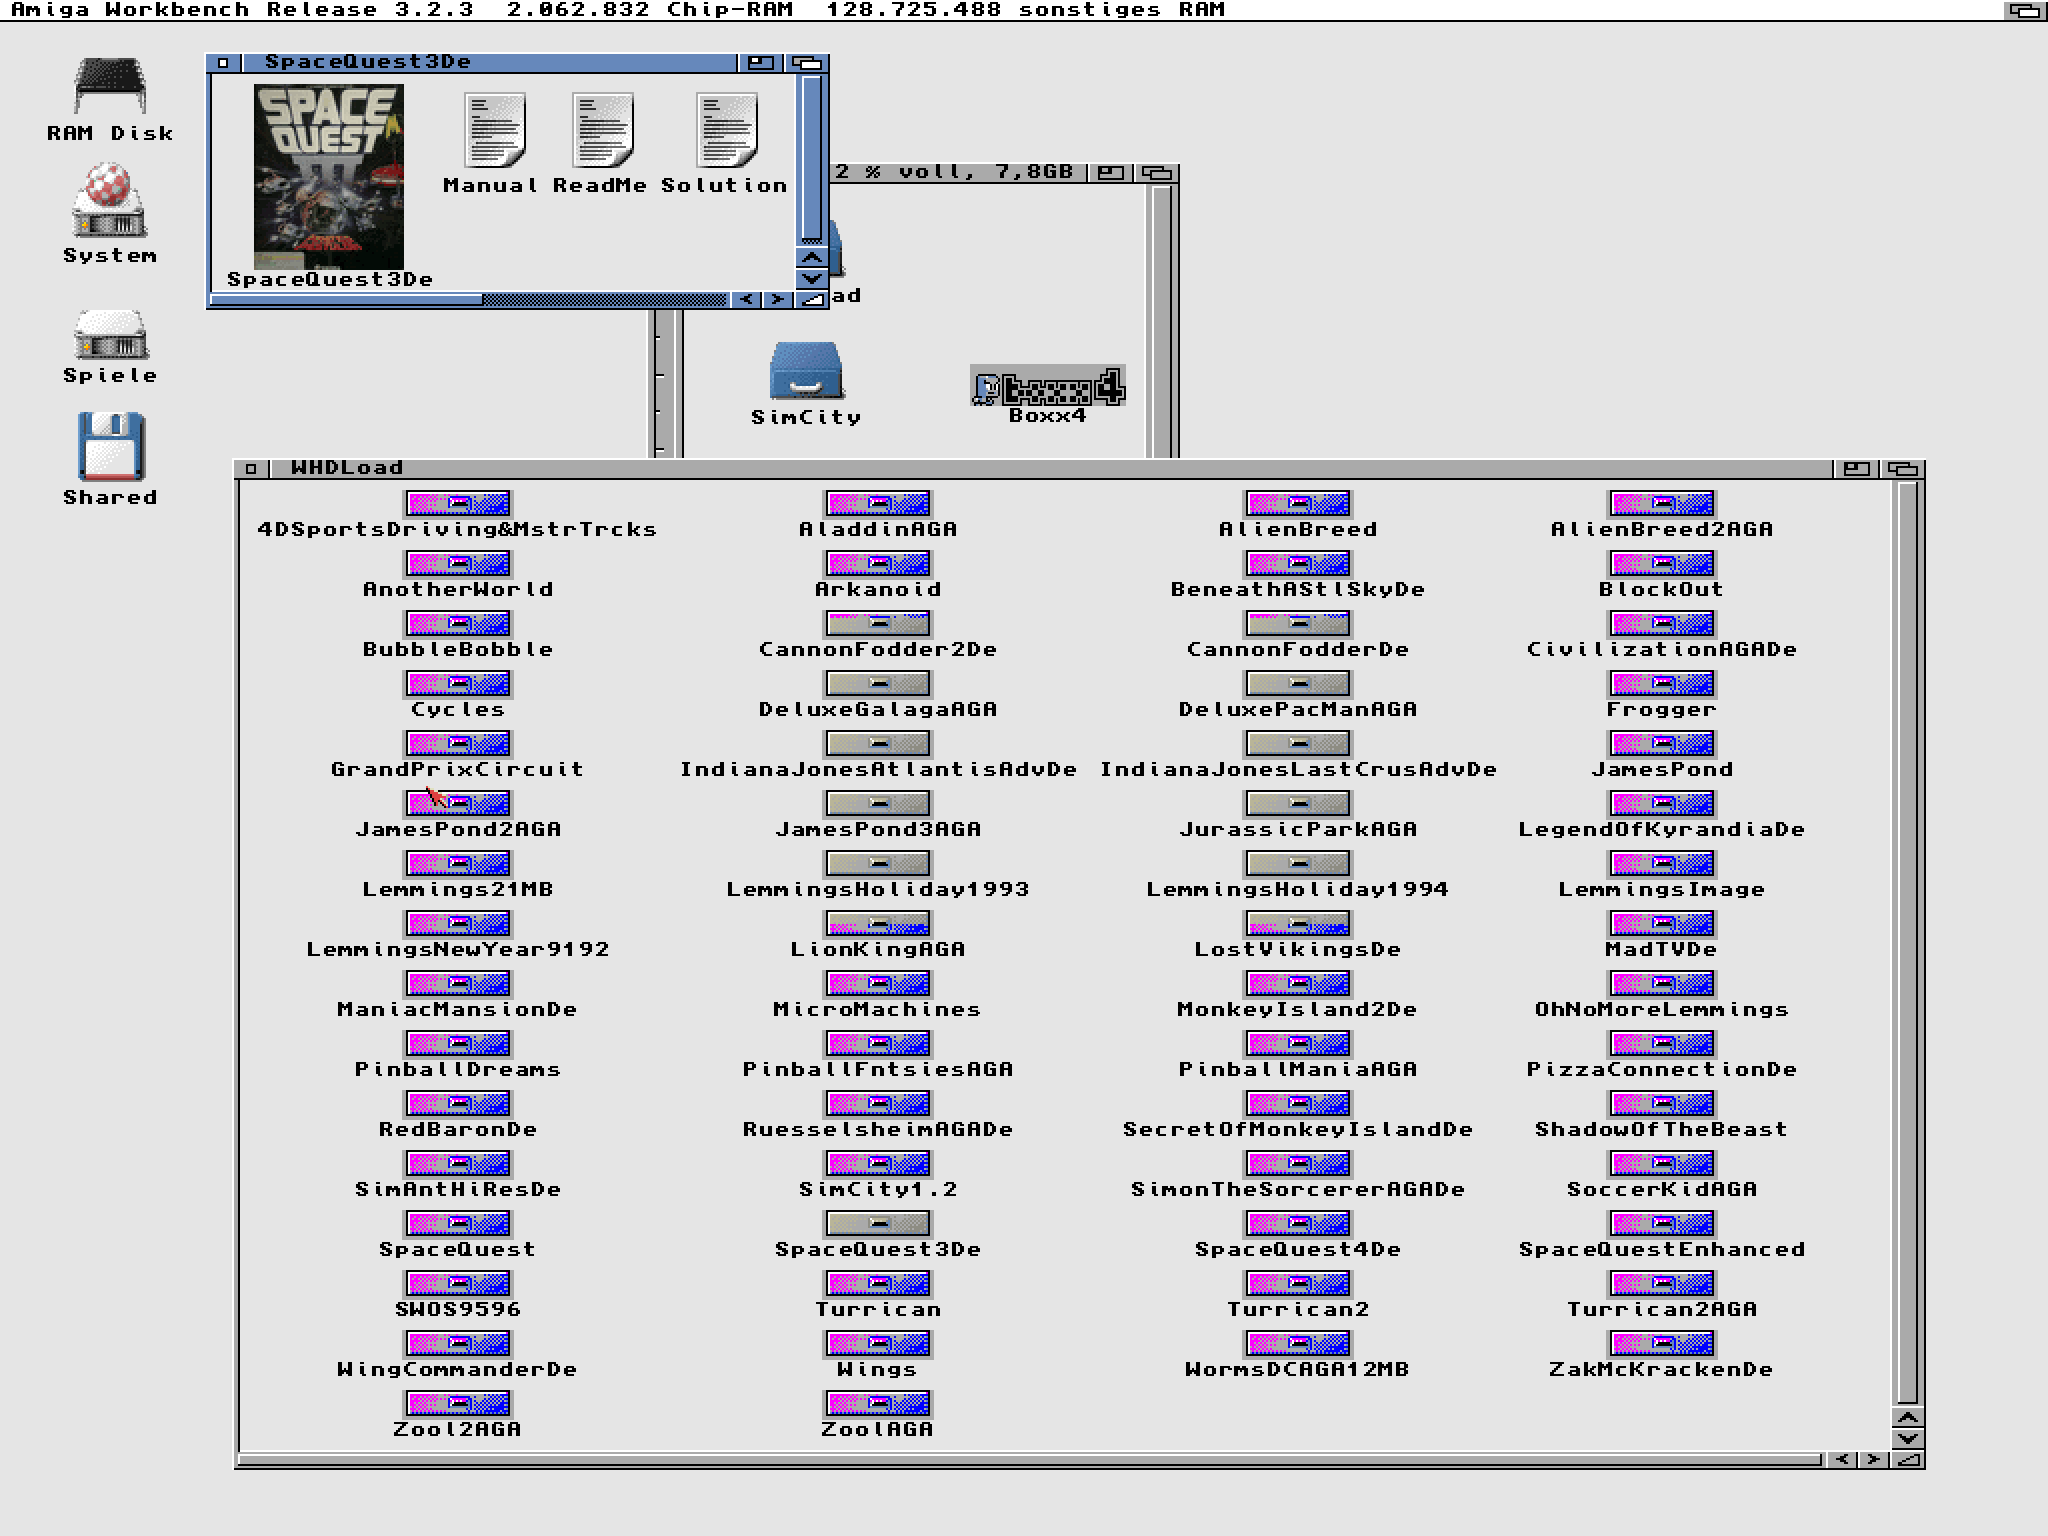The height and width of the screenshot is (1536, 2048).
Task: Click the SpaceQuest3De vertical scrollbar
Action: coord(812,160)
